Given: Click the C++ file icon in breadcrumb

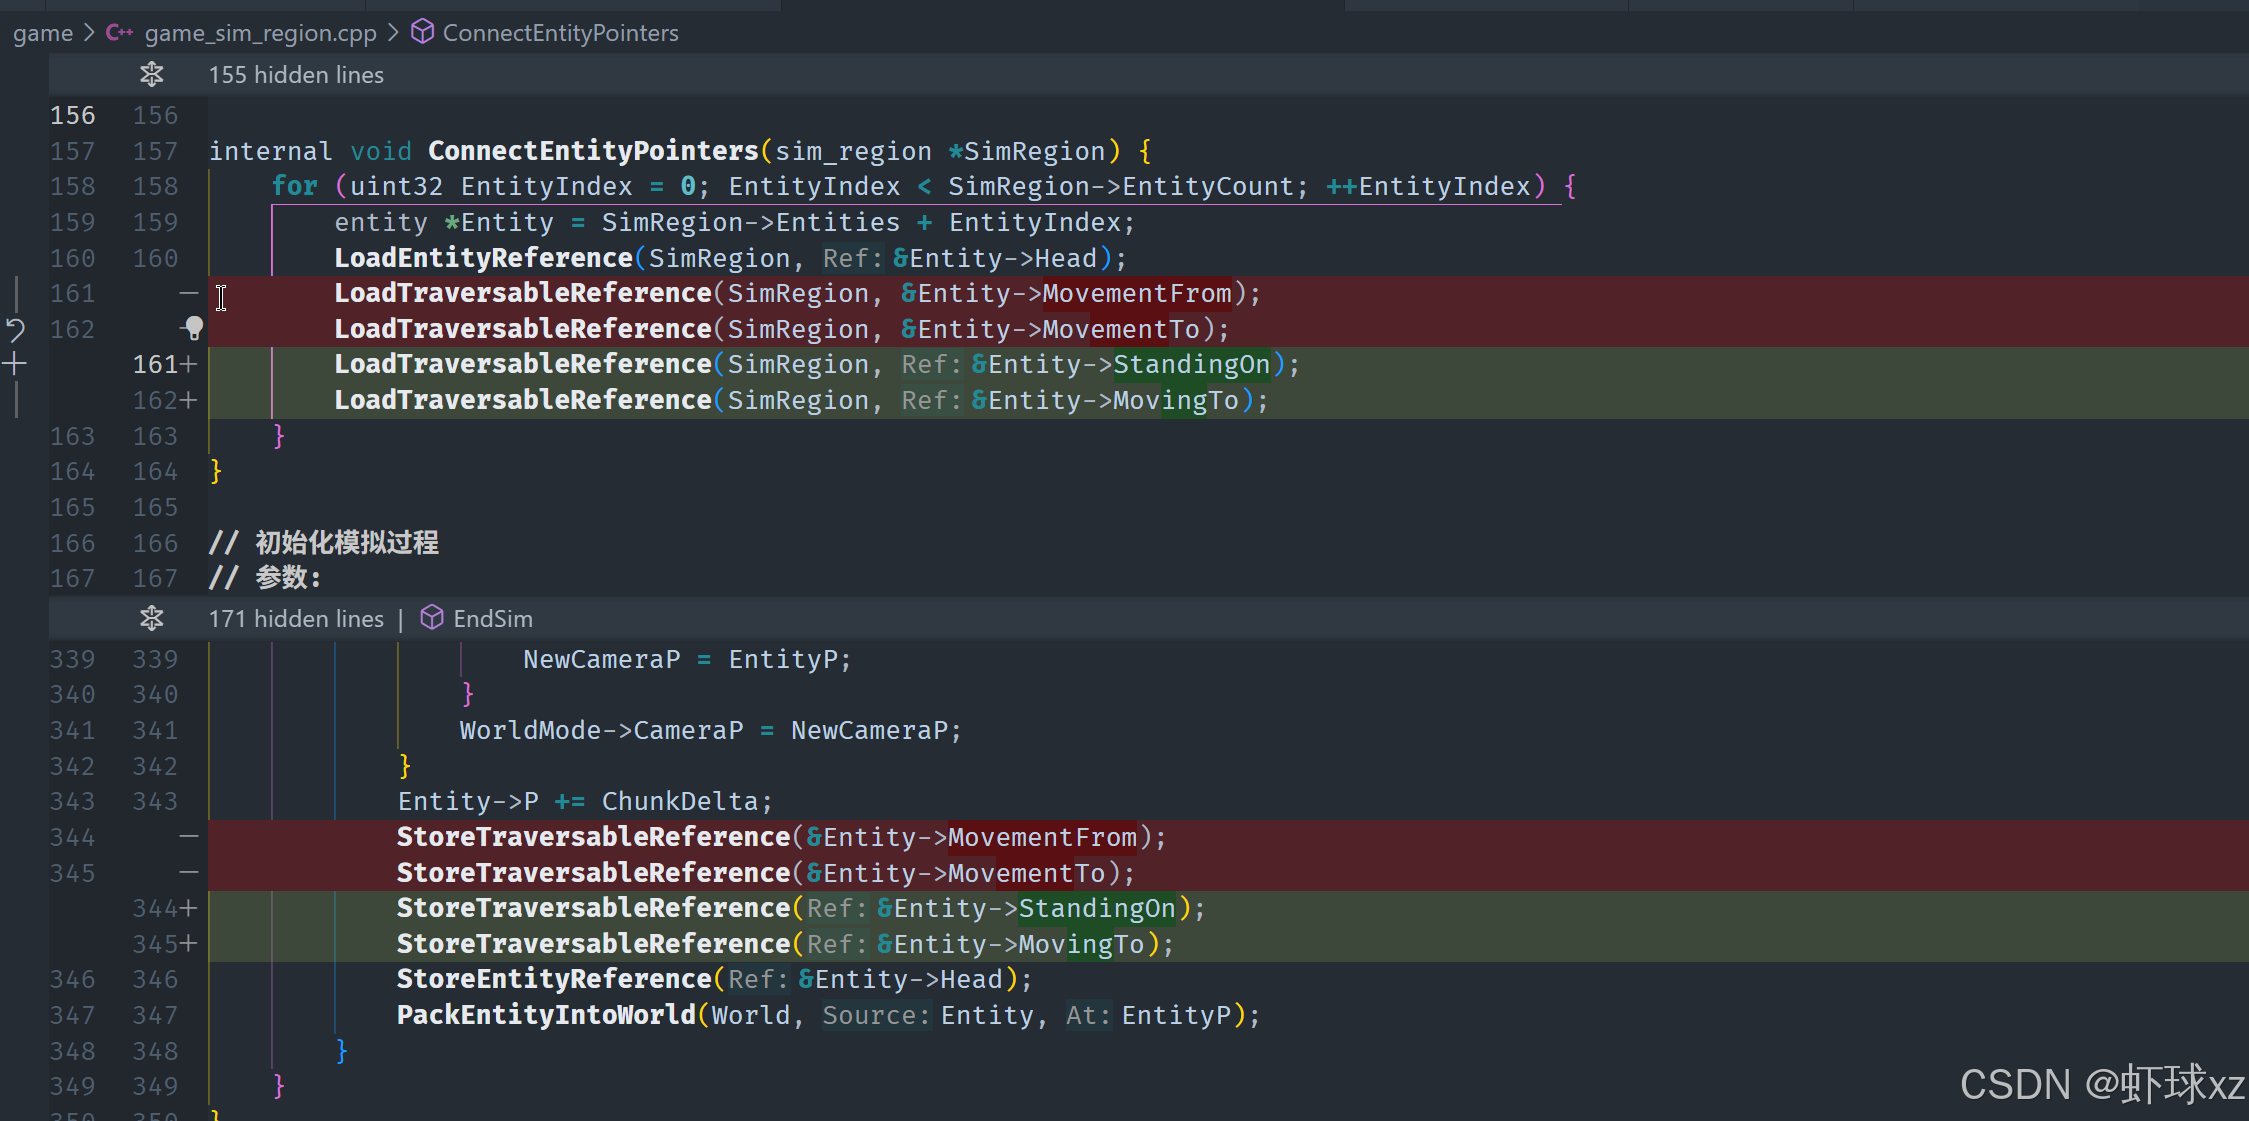Looking at the screenshot, I should coord(119,33).
